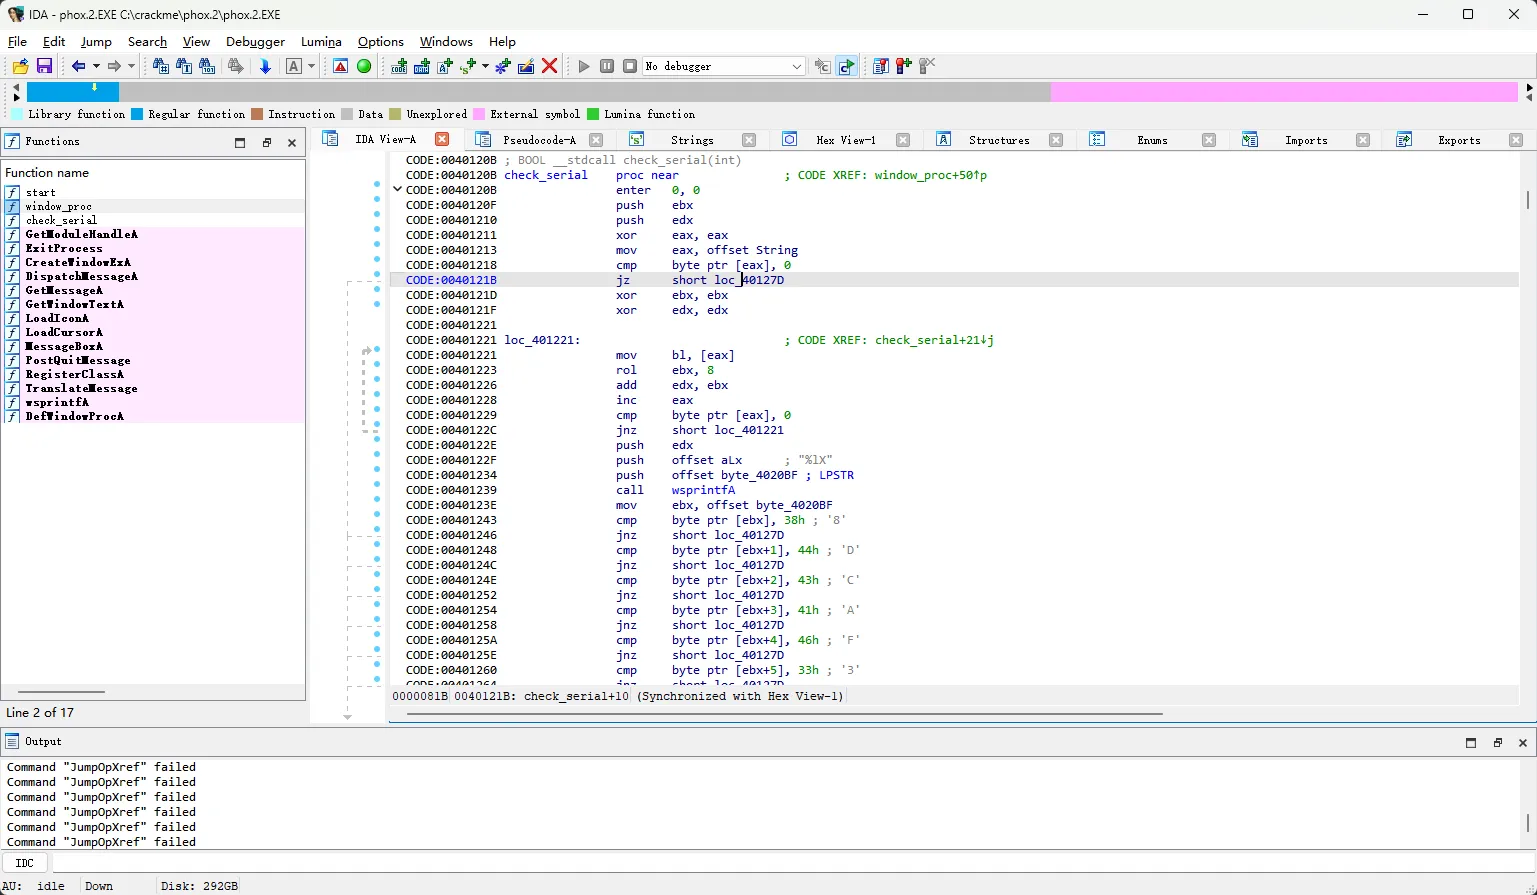Select the start function in the list
The width and height of the screenshot is (1537, 895).
pyautogui.click(x=41, y=192)
